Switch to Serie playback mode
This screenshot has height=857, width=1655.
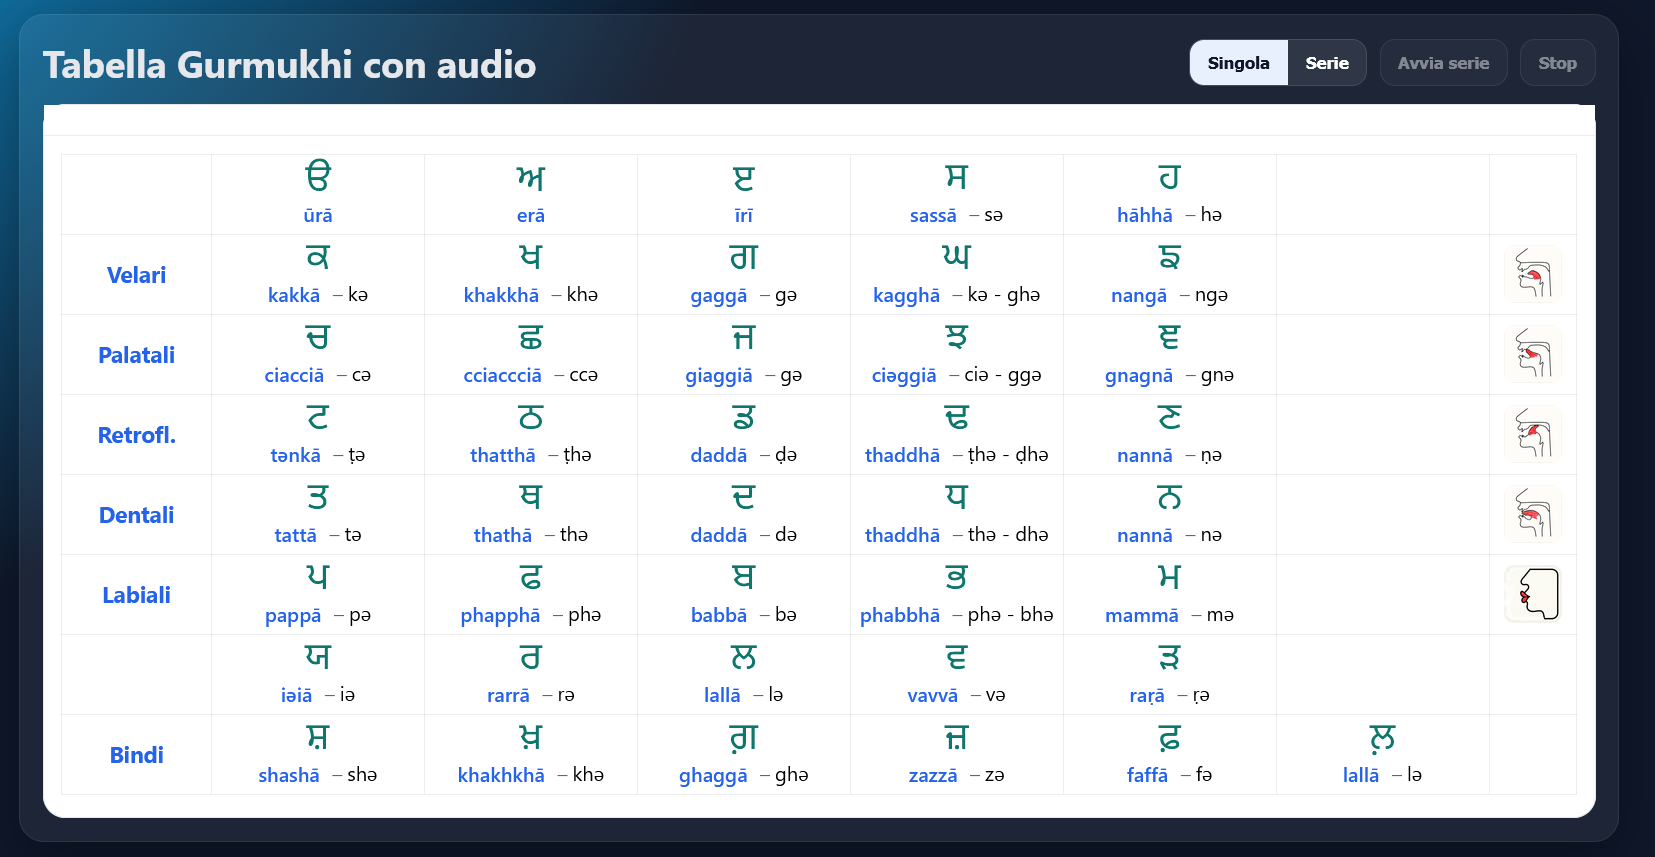1326,63
